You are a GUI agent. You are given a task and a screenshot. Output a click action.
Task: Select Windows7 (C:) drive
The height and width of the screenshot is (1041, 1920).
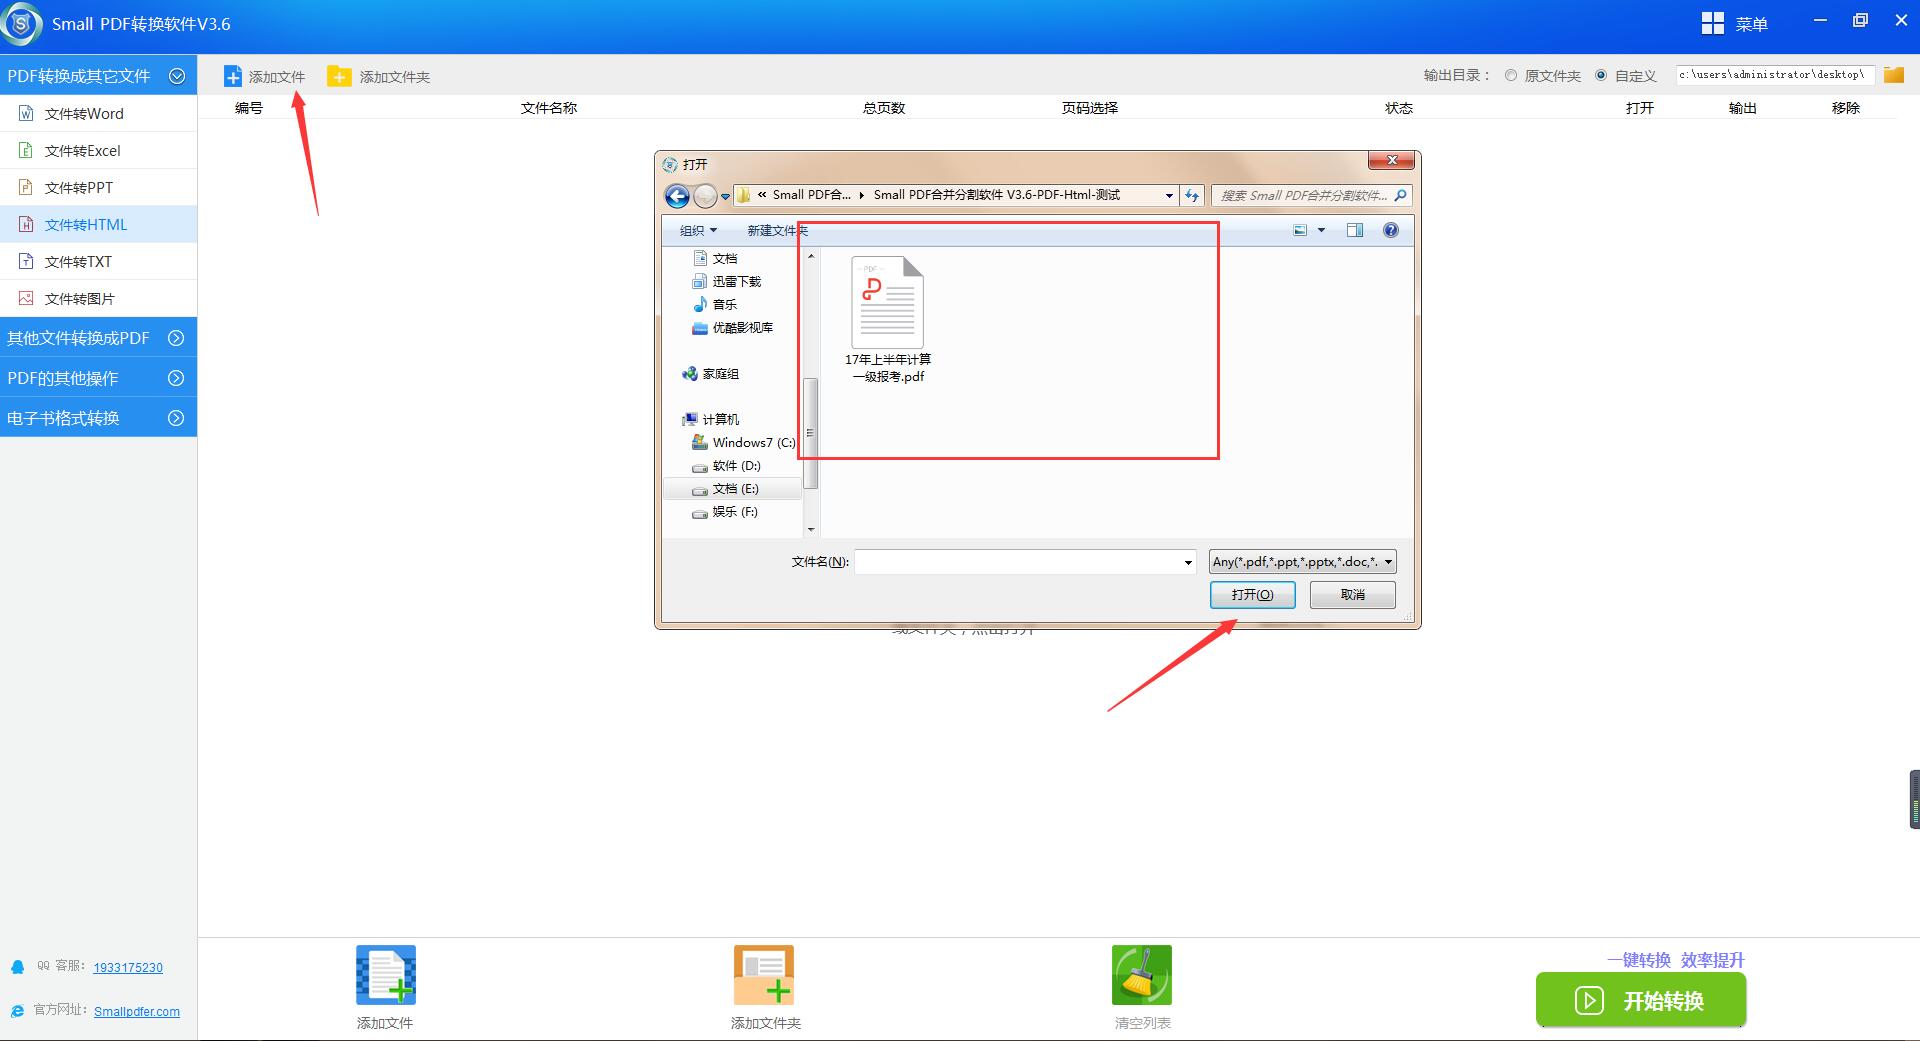pyautogui.click(x=744, y=442)
